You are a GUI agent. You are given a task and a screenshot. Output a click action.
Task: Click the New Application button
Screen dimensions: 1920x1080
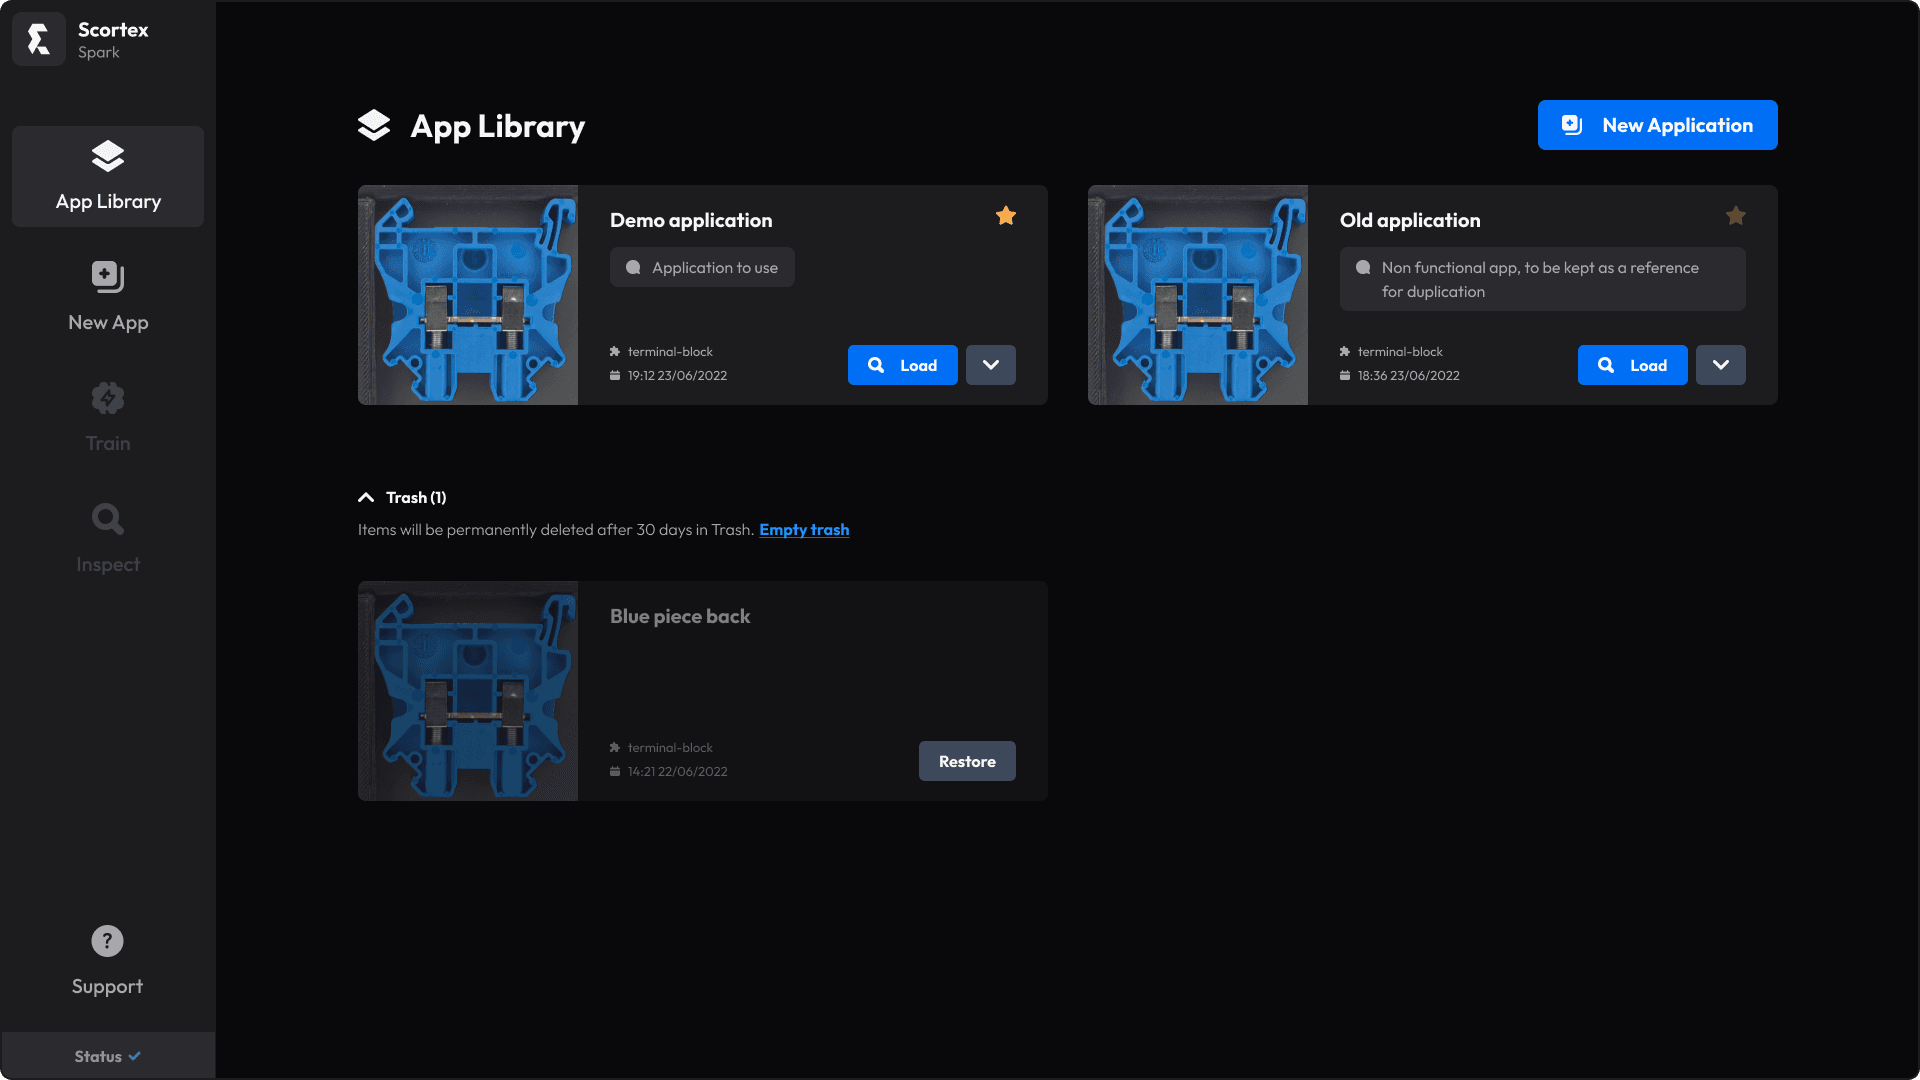click(1657, 125)
